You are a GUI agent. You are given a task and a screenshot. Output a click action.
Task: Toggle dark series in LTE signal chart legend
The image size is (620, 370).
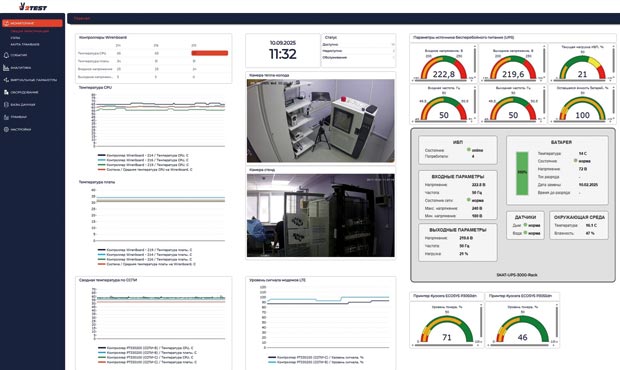[x=316, y=357]
